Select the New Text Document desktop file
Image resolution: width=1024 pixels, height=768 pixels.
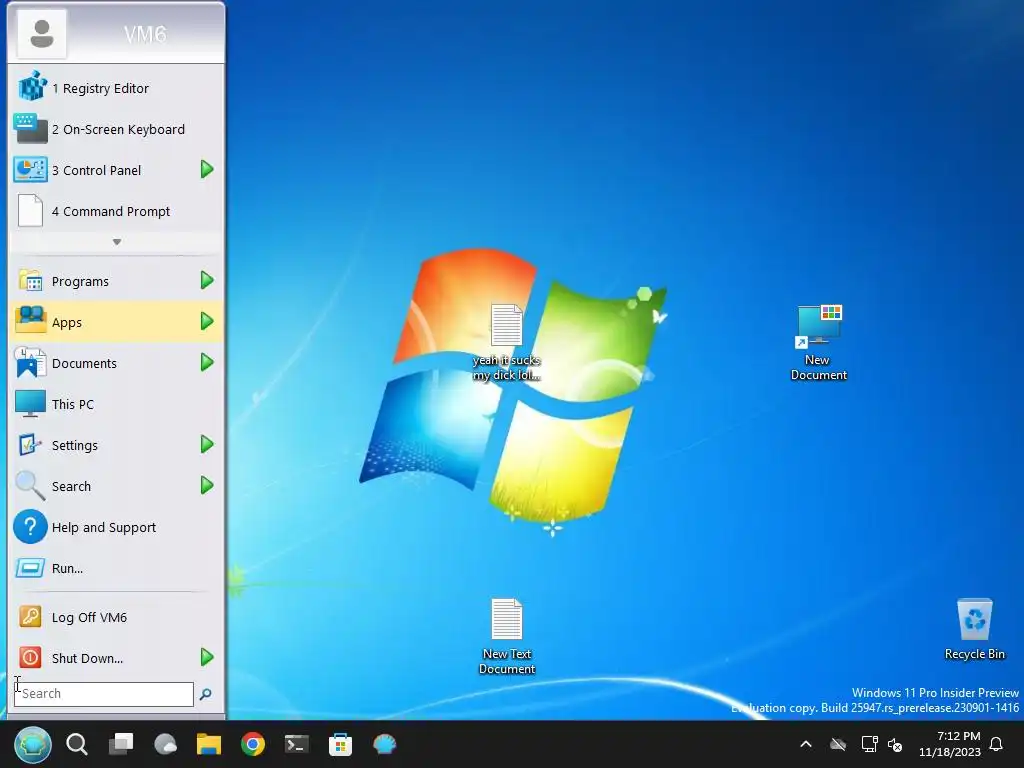(x=507, y=636)
